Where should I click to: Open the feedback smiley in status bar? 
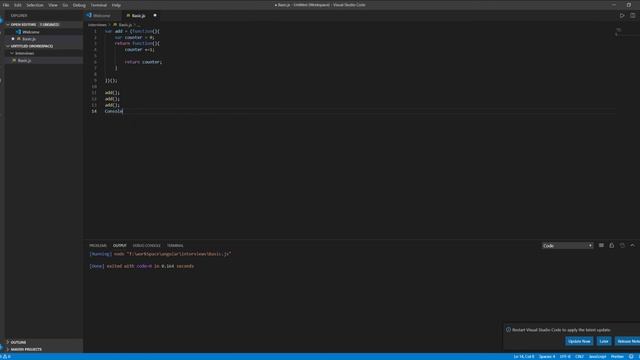click(631, 357)
